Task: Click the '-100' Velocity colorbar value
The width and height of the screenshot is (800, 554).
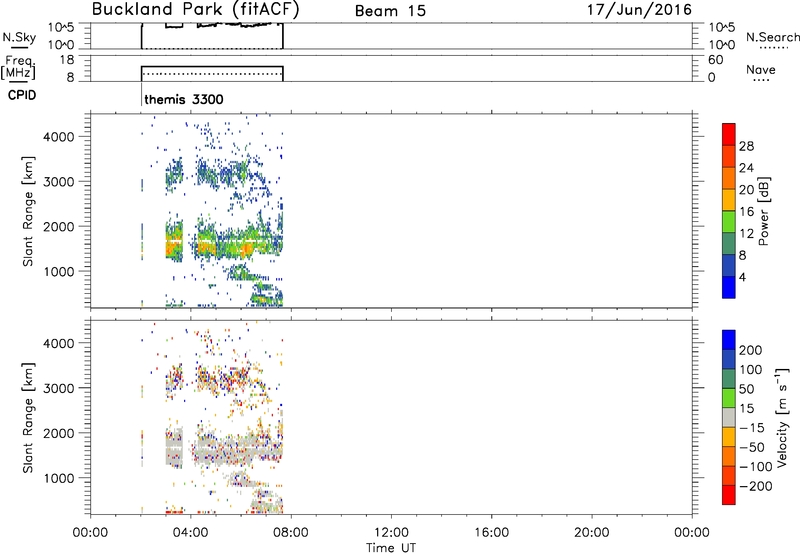Action: [x=756, y=467]
